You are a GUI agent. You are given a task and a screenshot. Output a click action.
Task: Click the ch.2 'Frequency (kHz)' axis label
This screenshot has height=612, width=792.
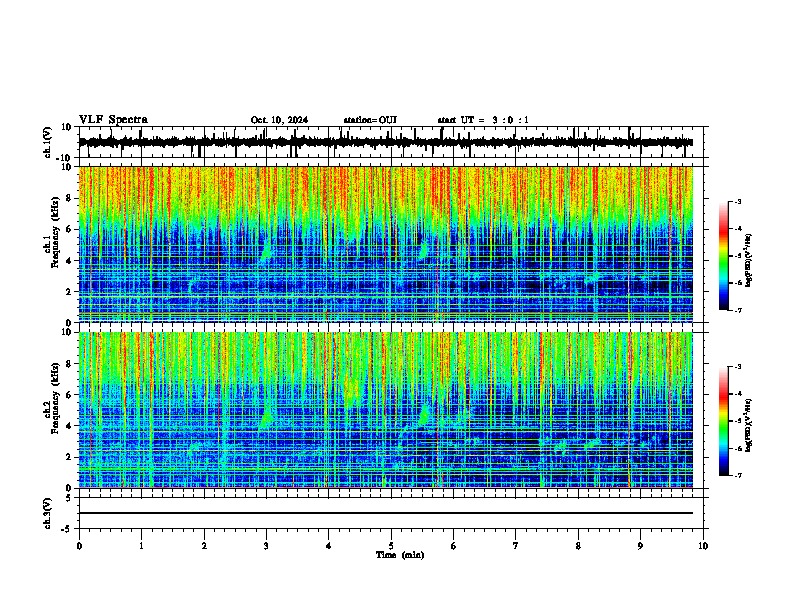point(55,398)
